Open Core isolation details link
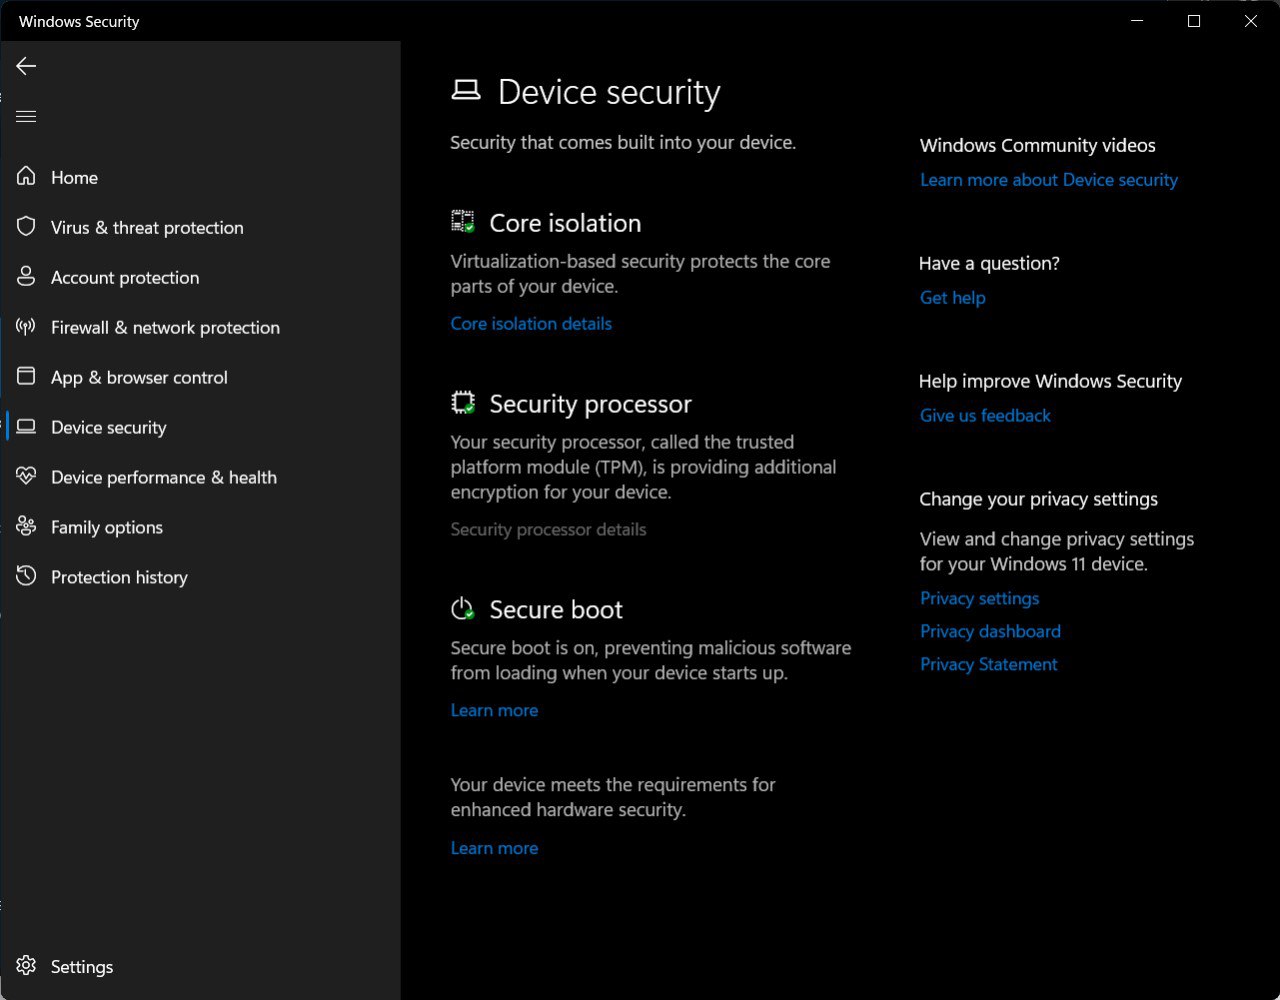Screen dimensions: 1280x1000 point(531,323)
